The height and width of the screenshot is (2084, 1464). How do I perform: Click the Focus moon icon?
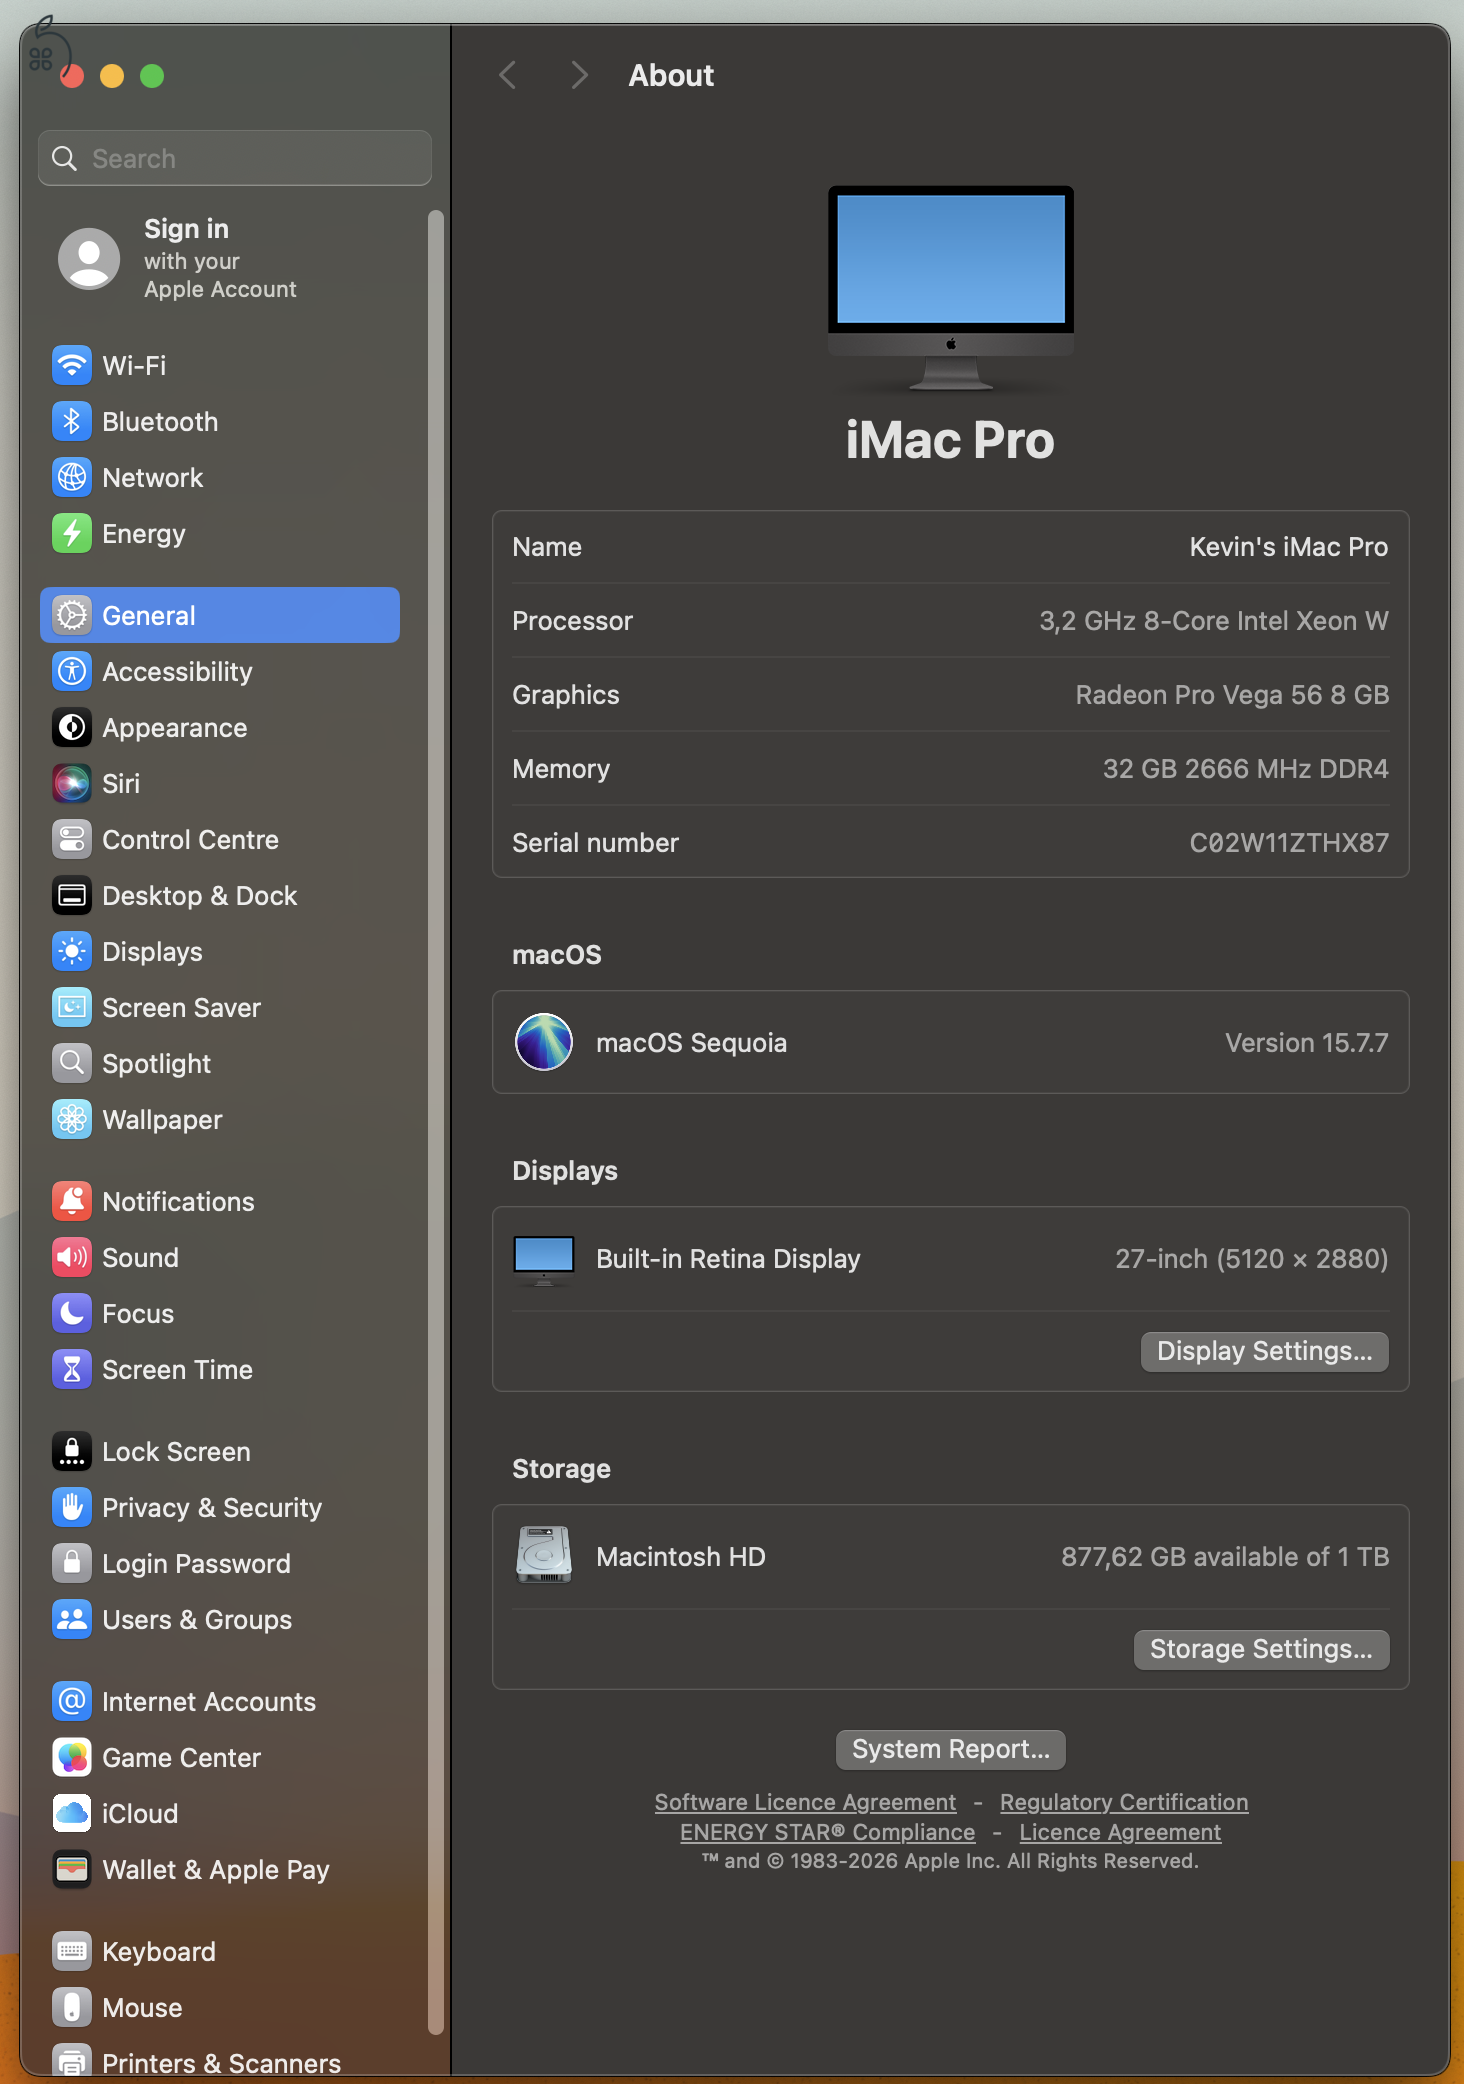[x=72, y=1314]
